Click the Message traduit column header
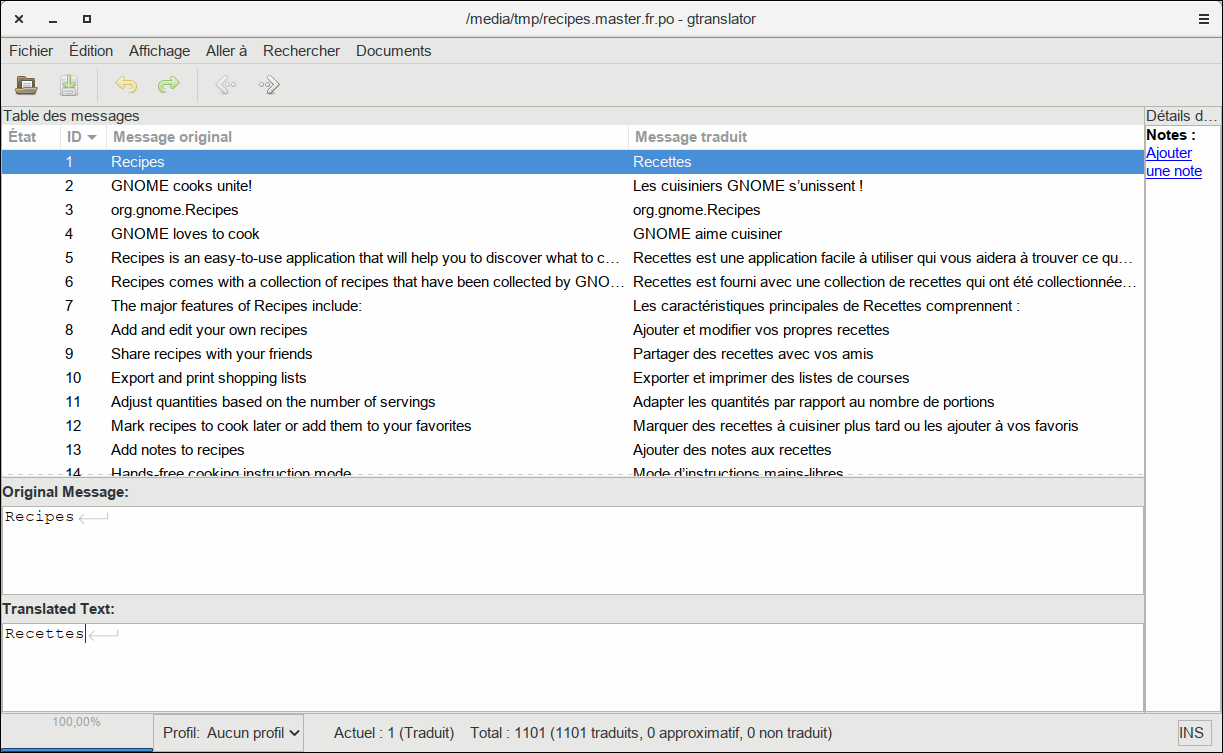The image size is (1223, 753). pos(691,137)
